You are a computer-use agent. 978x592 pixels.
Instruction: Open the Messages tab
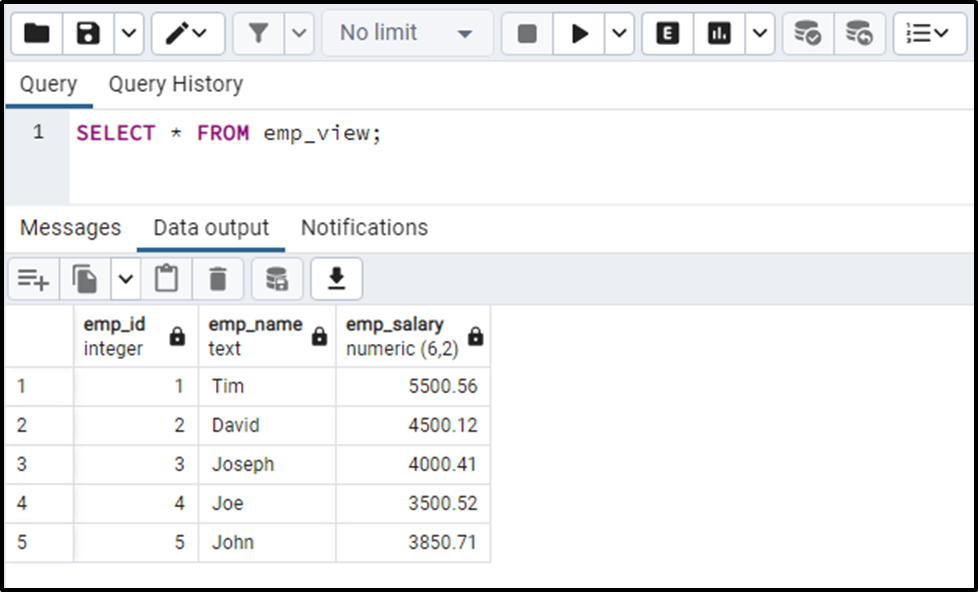pos(70,228)
